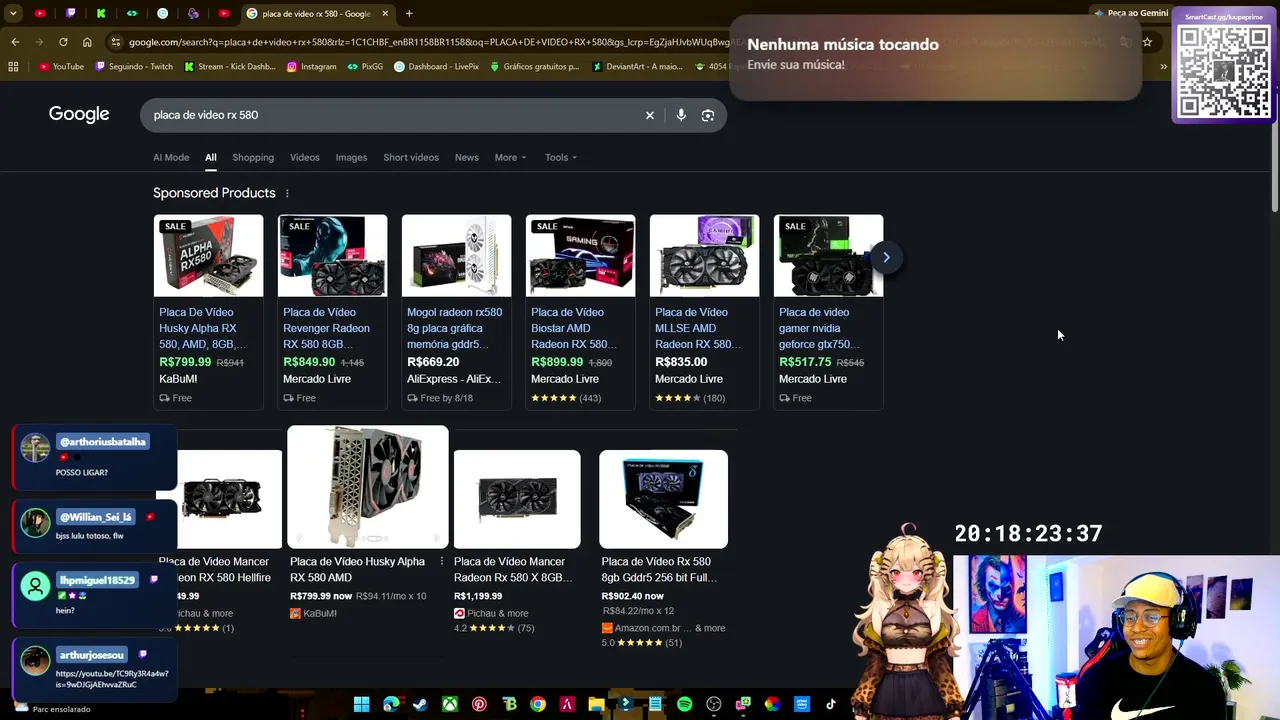The height and width of the screenshot is (720, 1280).
Task: Open the browser home page
Action: [x=87, y=42]
